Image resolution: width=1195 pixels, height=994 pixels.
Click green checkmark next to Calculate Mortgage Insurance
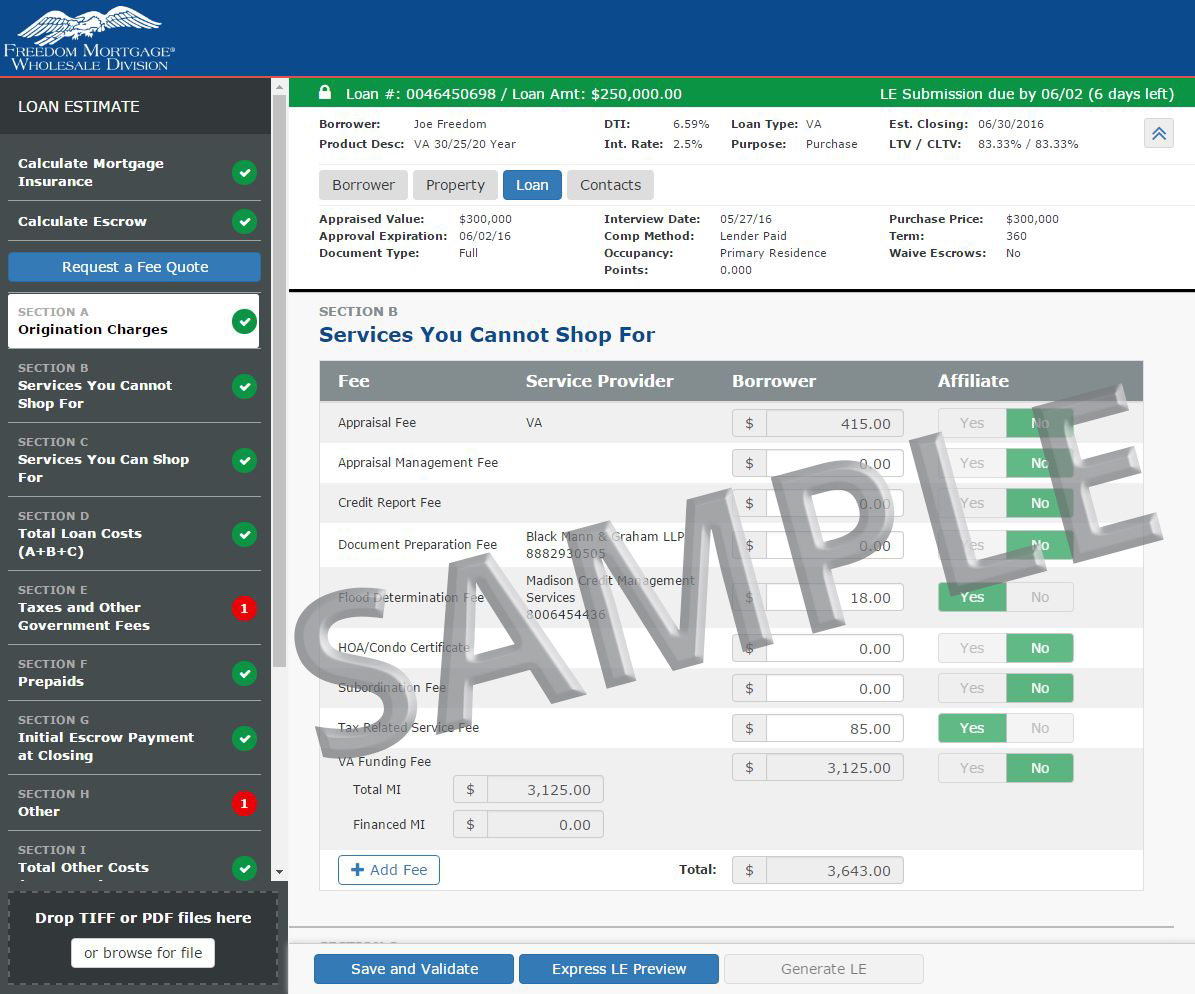[244, 173]
